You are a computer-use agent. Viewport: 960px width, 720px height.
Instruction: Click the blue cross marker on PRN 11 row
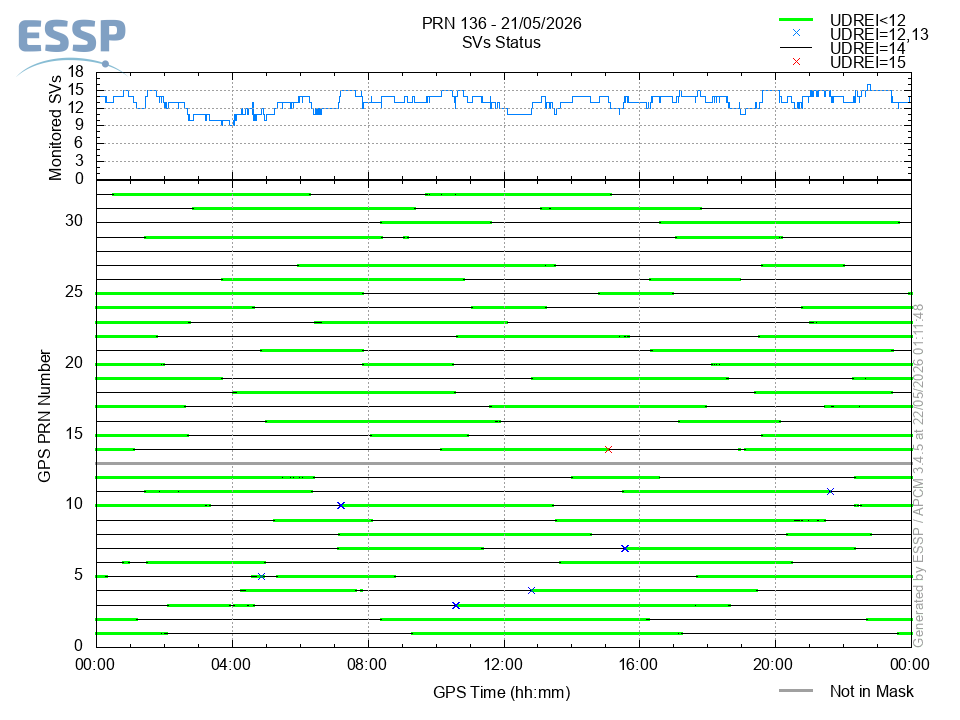pyautogui.click(x=830, y=492)
